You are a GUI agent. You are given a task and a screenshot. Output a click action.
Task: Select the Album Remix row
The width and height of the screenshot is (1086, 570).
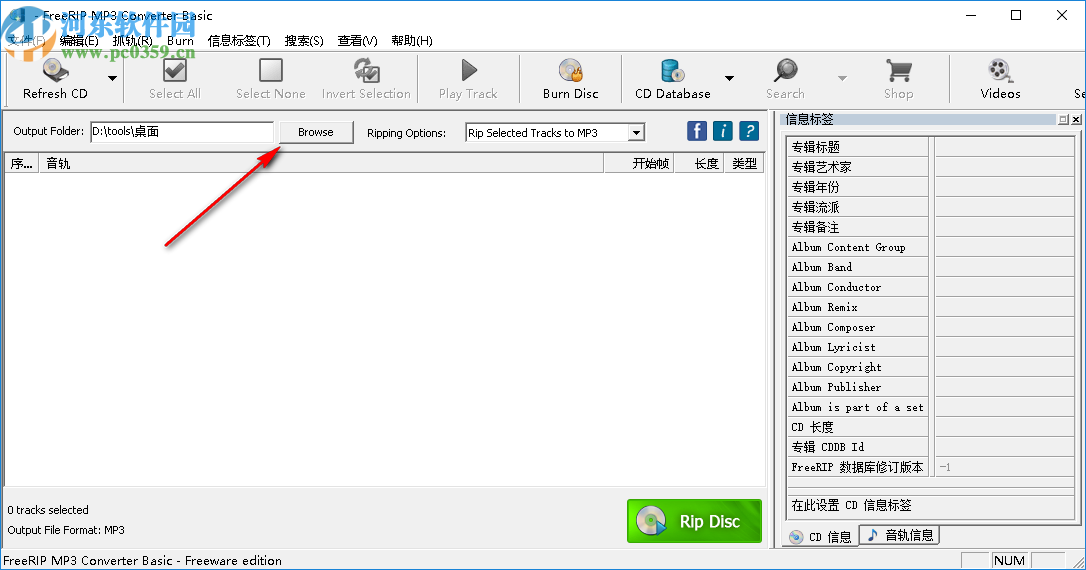[931, 308]
